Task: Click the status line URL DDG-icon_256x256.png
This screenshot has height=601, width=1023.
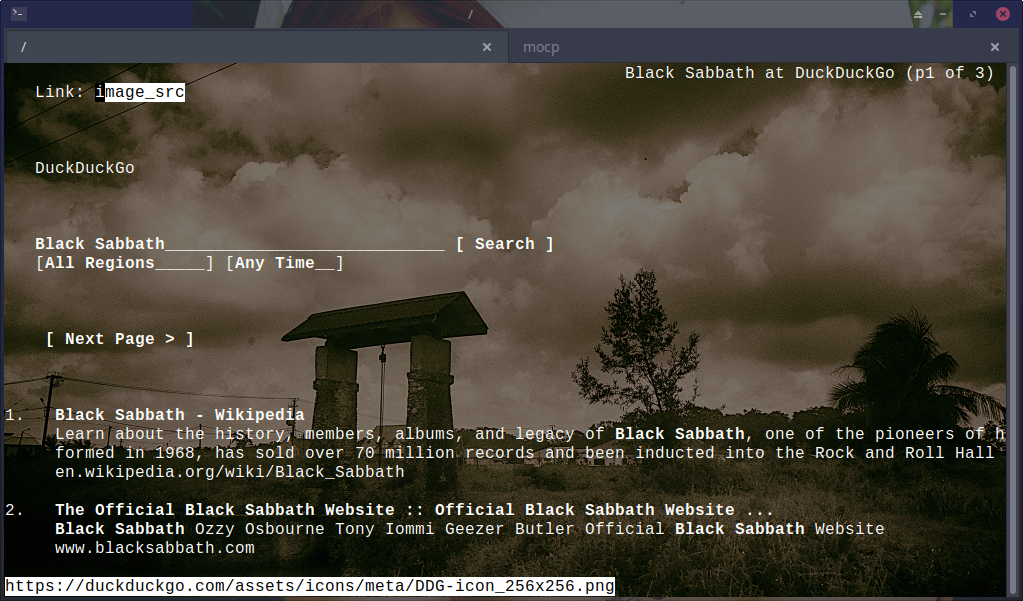Action: (x=310, y=586)
